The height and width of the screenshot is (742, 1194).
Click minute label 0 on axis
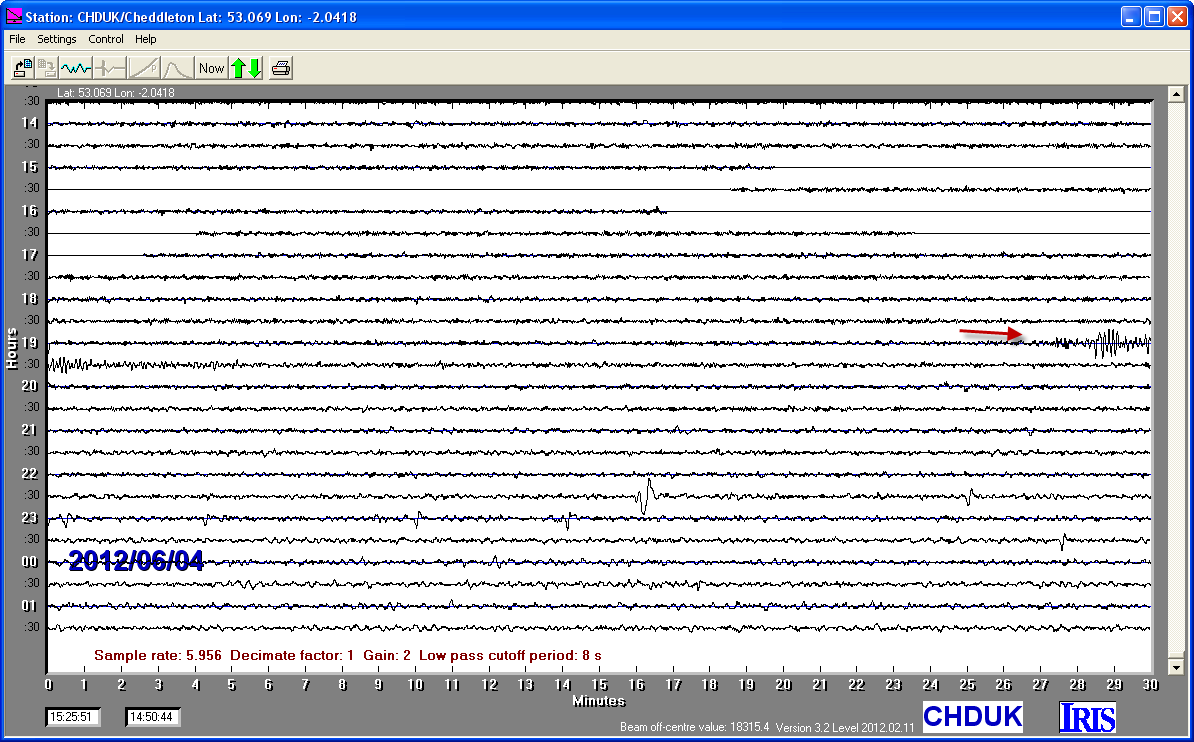click(x=48, y=685)
